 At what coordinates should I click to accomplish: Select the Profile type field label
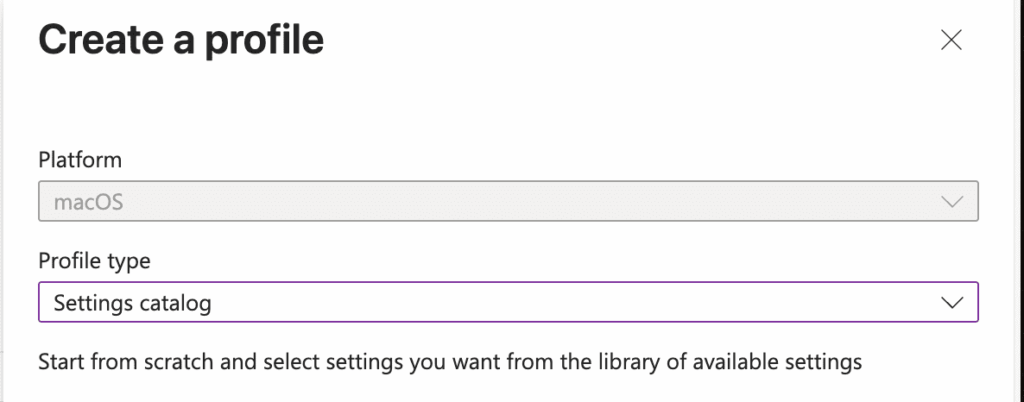point(94,261)
